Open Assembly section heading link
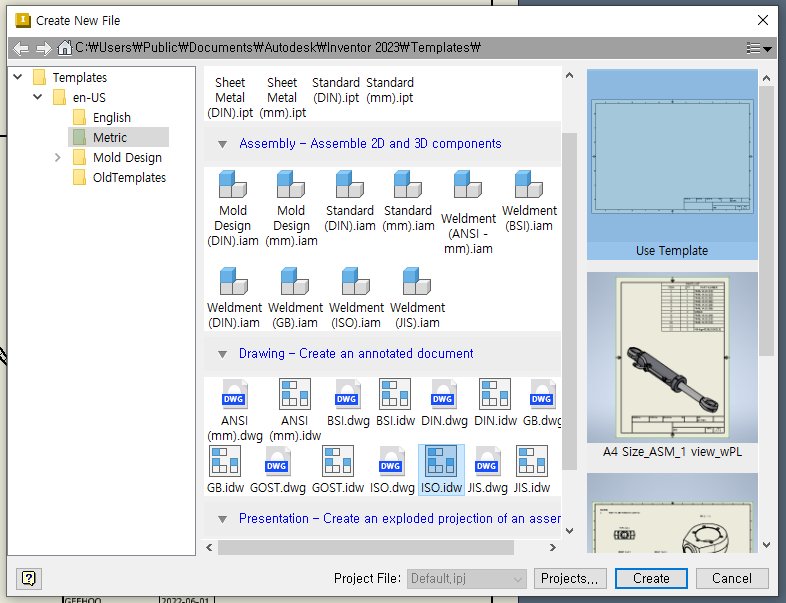The width and height of the screenshot is (786, 603). tap(370, 144)
